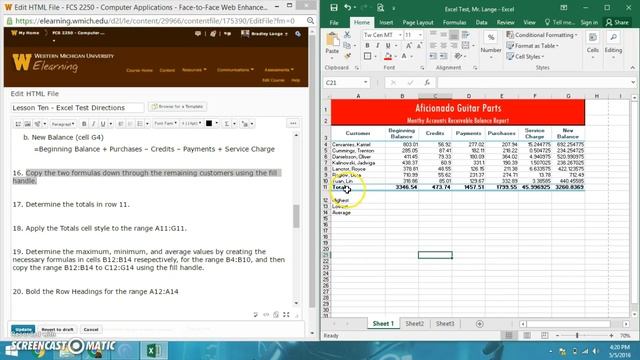
Task: Click Decrease Font Size icon in Excel
Action: [x=419, y=46]
